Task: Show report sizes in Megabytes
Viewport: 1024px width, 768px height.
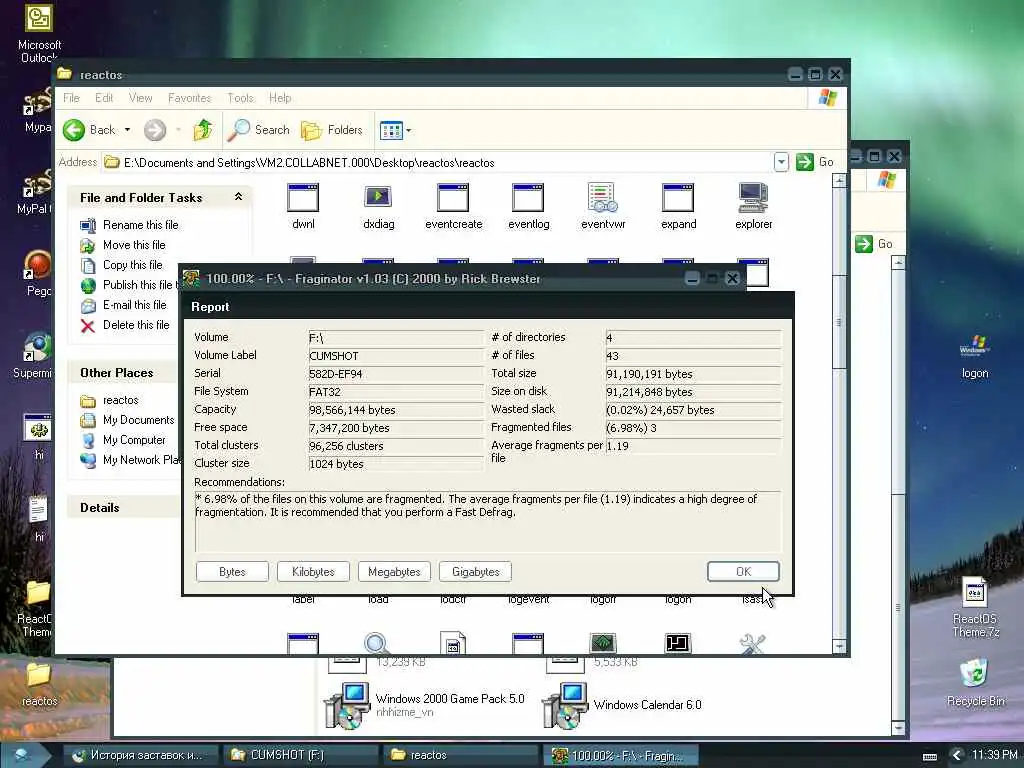Action: point(394,572)
